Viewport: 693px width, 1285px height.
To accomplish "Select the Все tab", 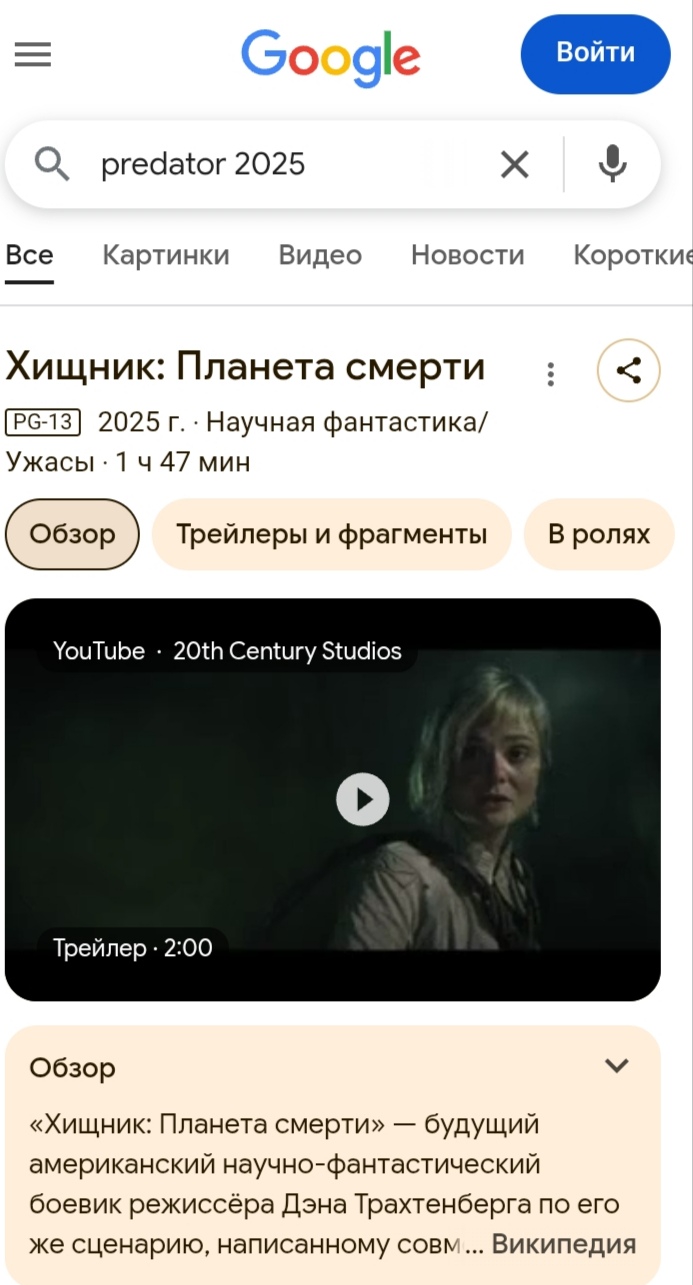I will [29, 256].
